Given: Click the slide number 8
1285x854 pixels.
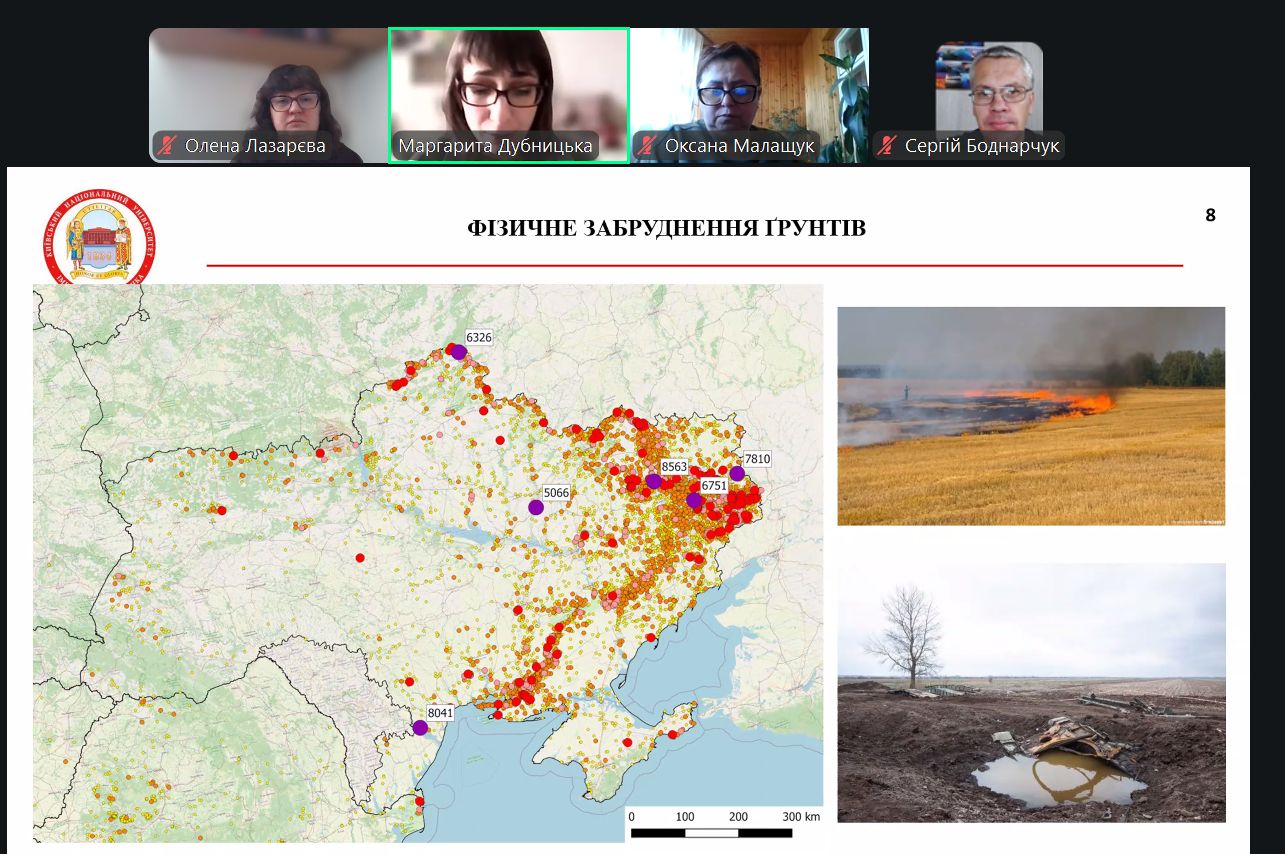Looking at the screenshot, I should [1210, 215].
